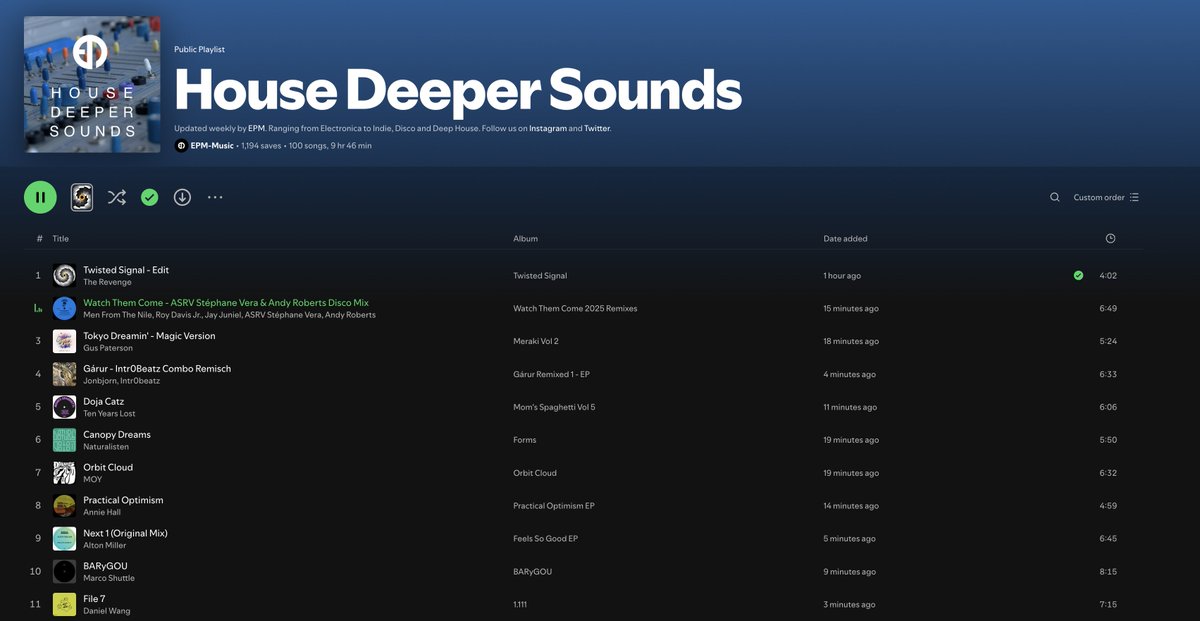Click the now-playing equalizer icon in row 2

click(x=38, y=308)
